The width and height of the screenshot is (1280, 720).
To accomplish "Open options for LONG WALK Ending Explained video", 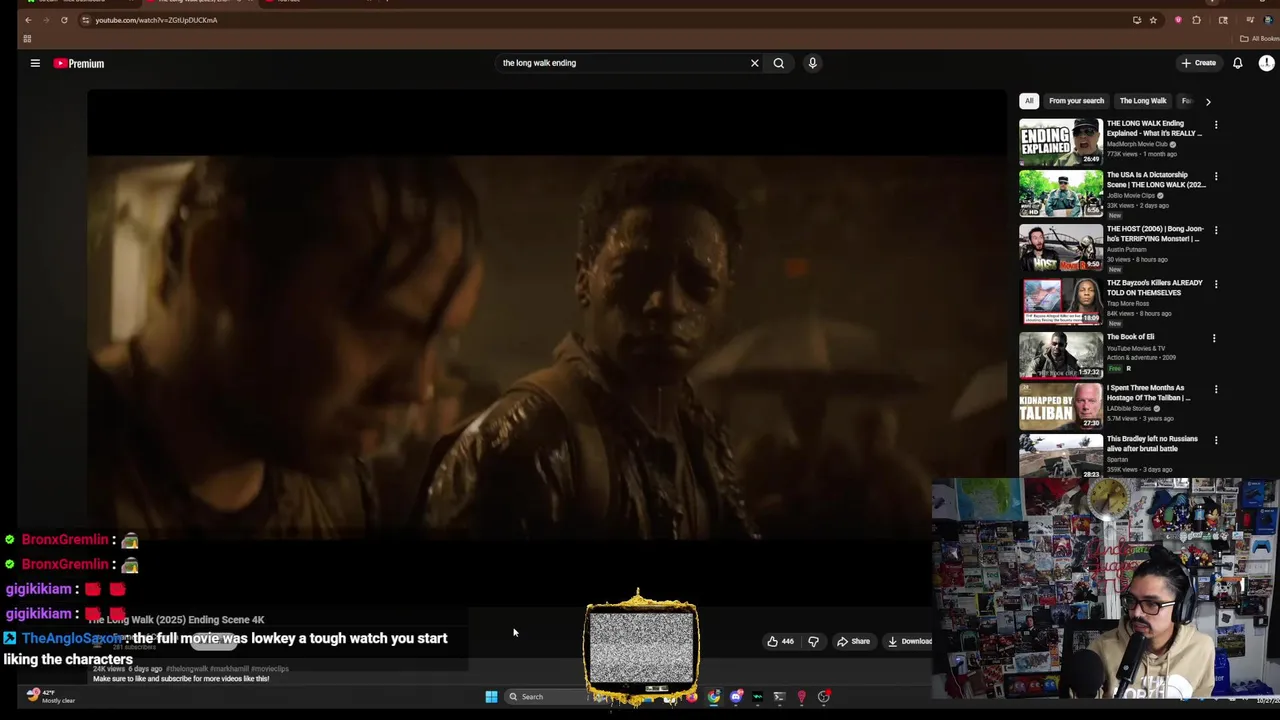I will pyautogui.click(x=1216, y=125).
